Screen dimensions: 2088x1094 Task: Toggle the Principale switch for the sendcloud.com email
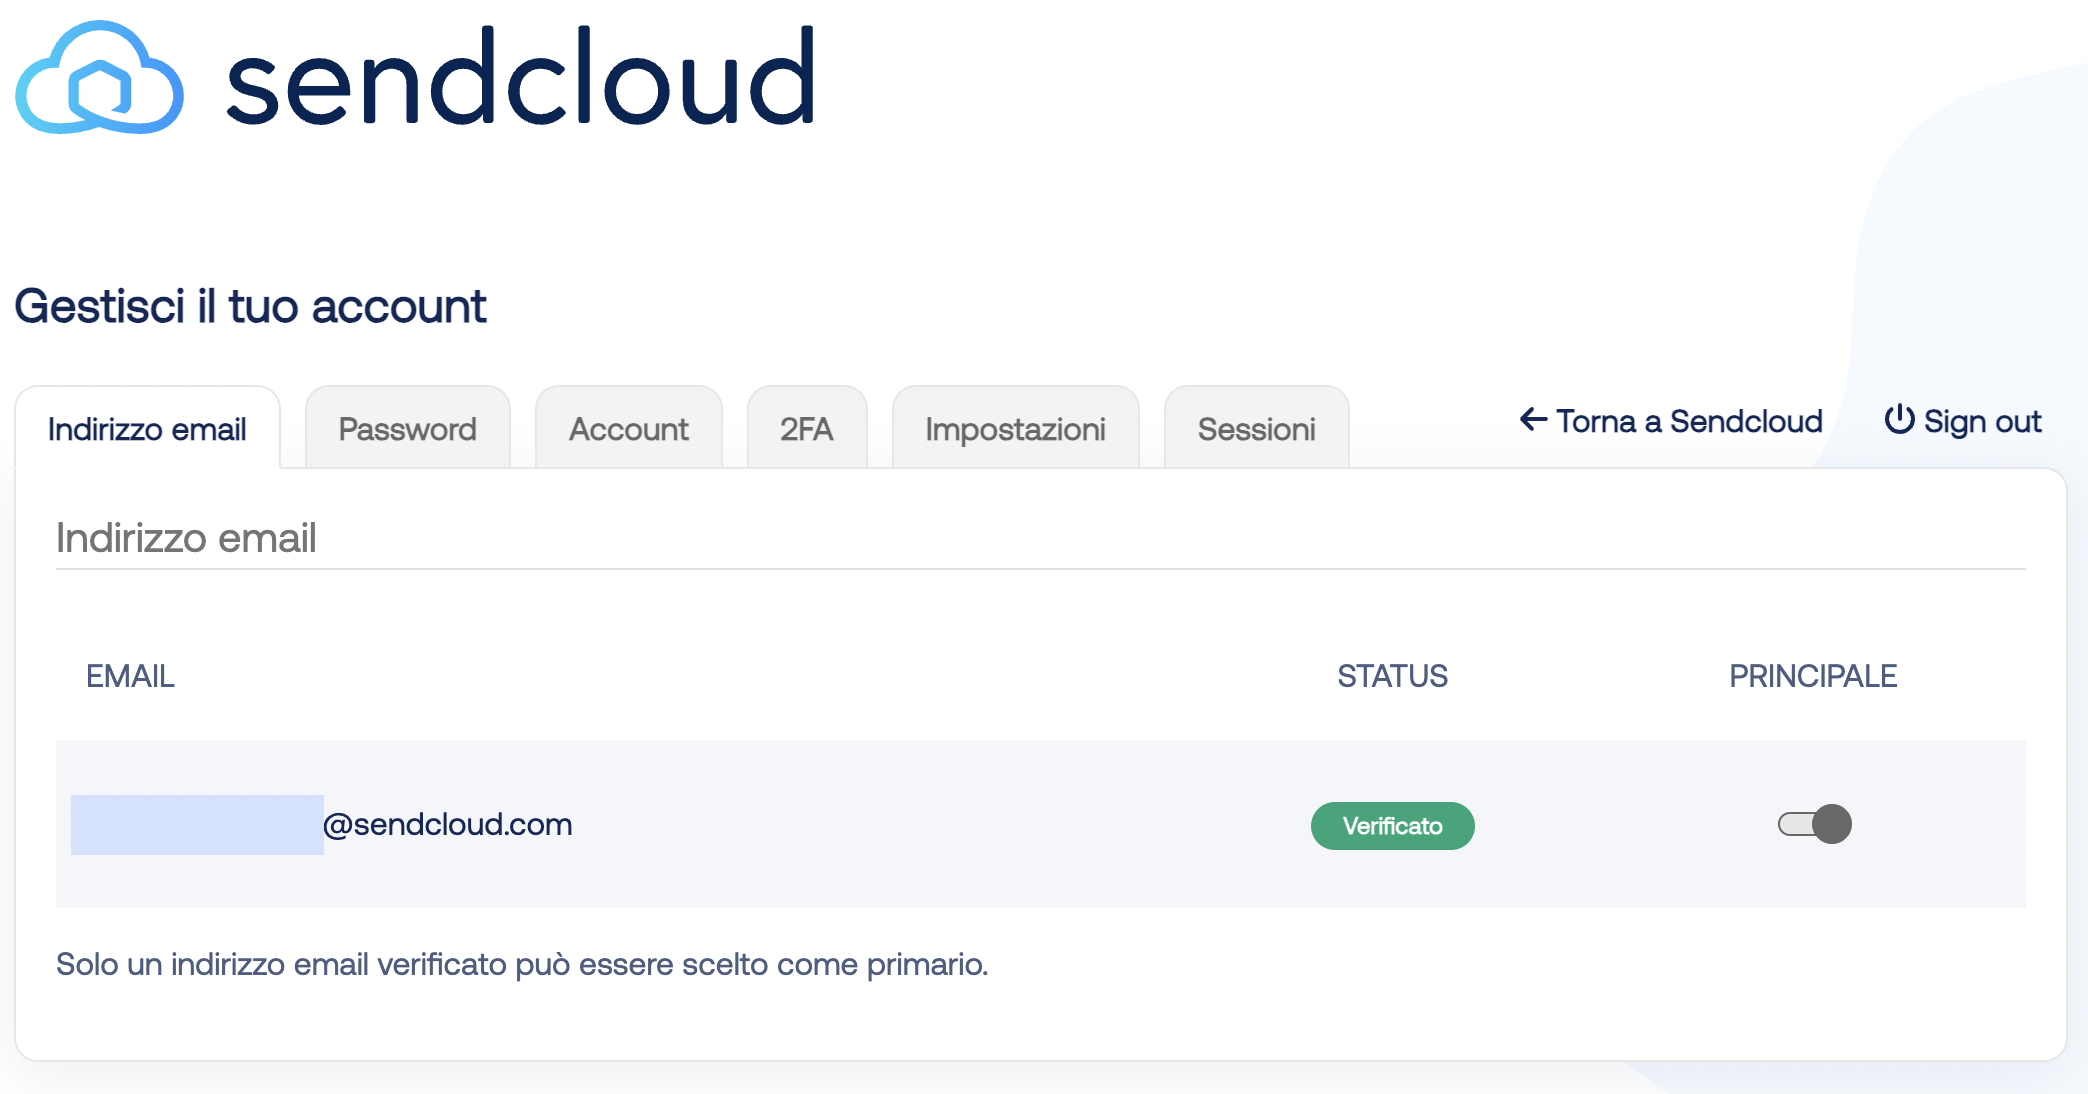coord(1815,824)
